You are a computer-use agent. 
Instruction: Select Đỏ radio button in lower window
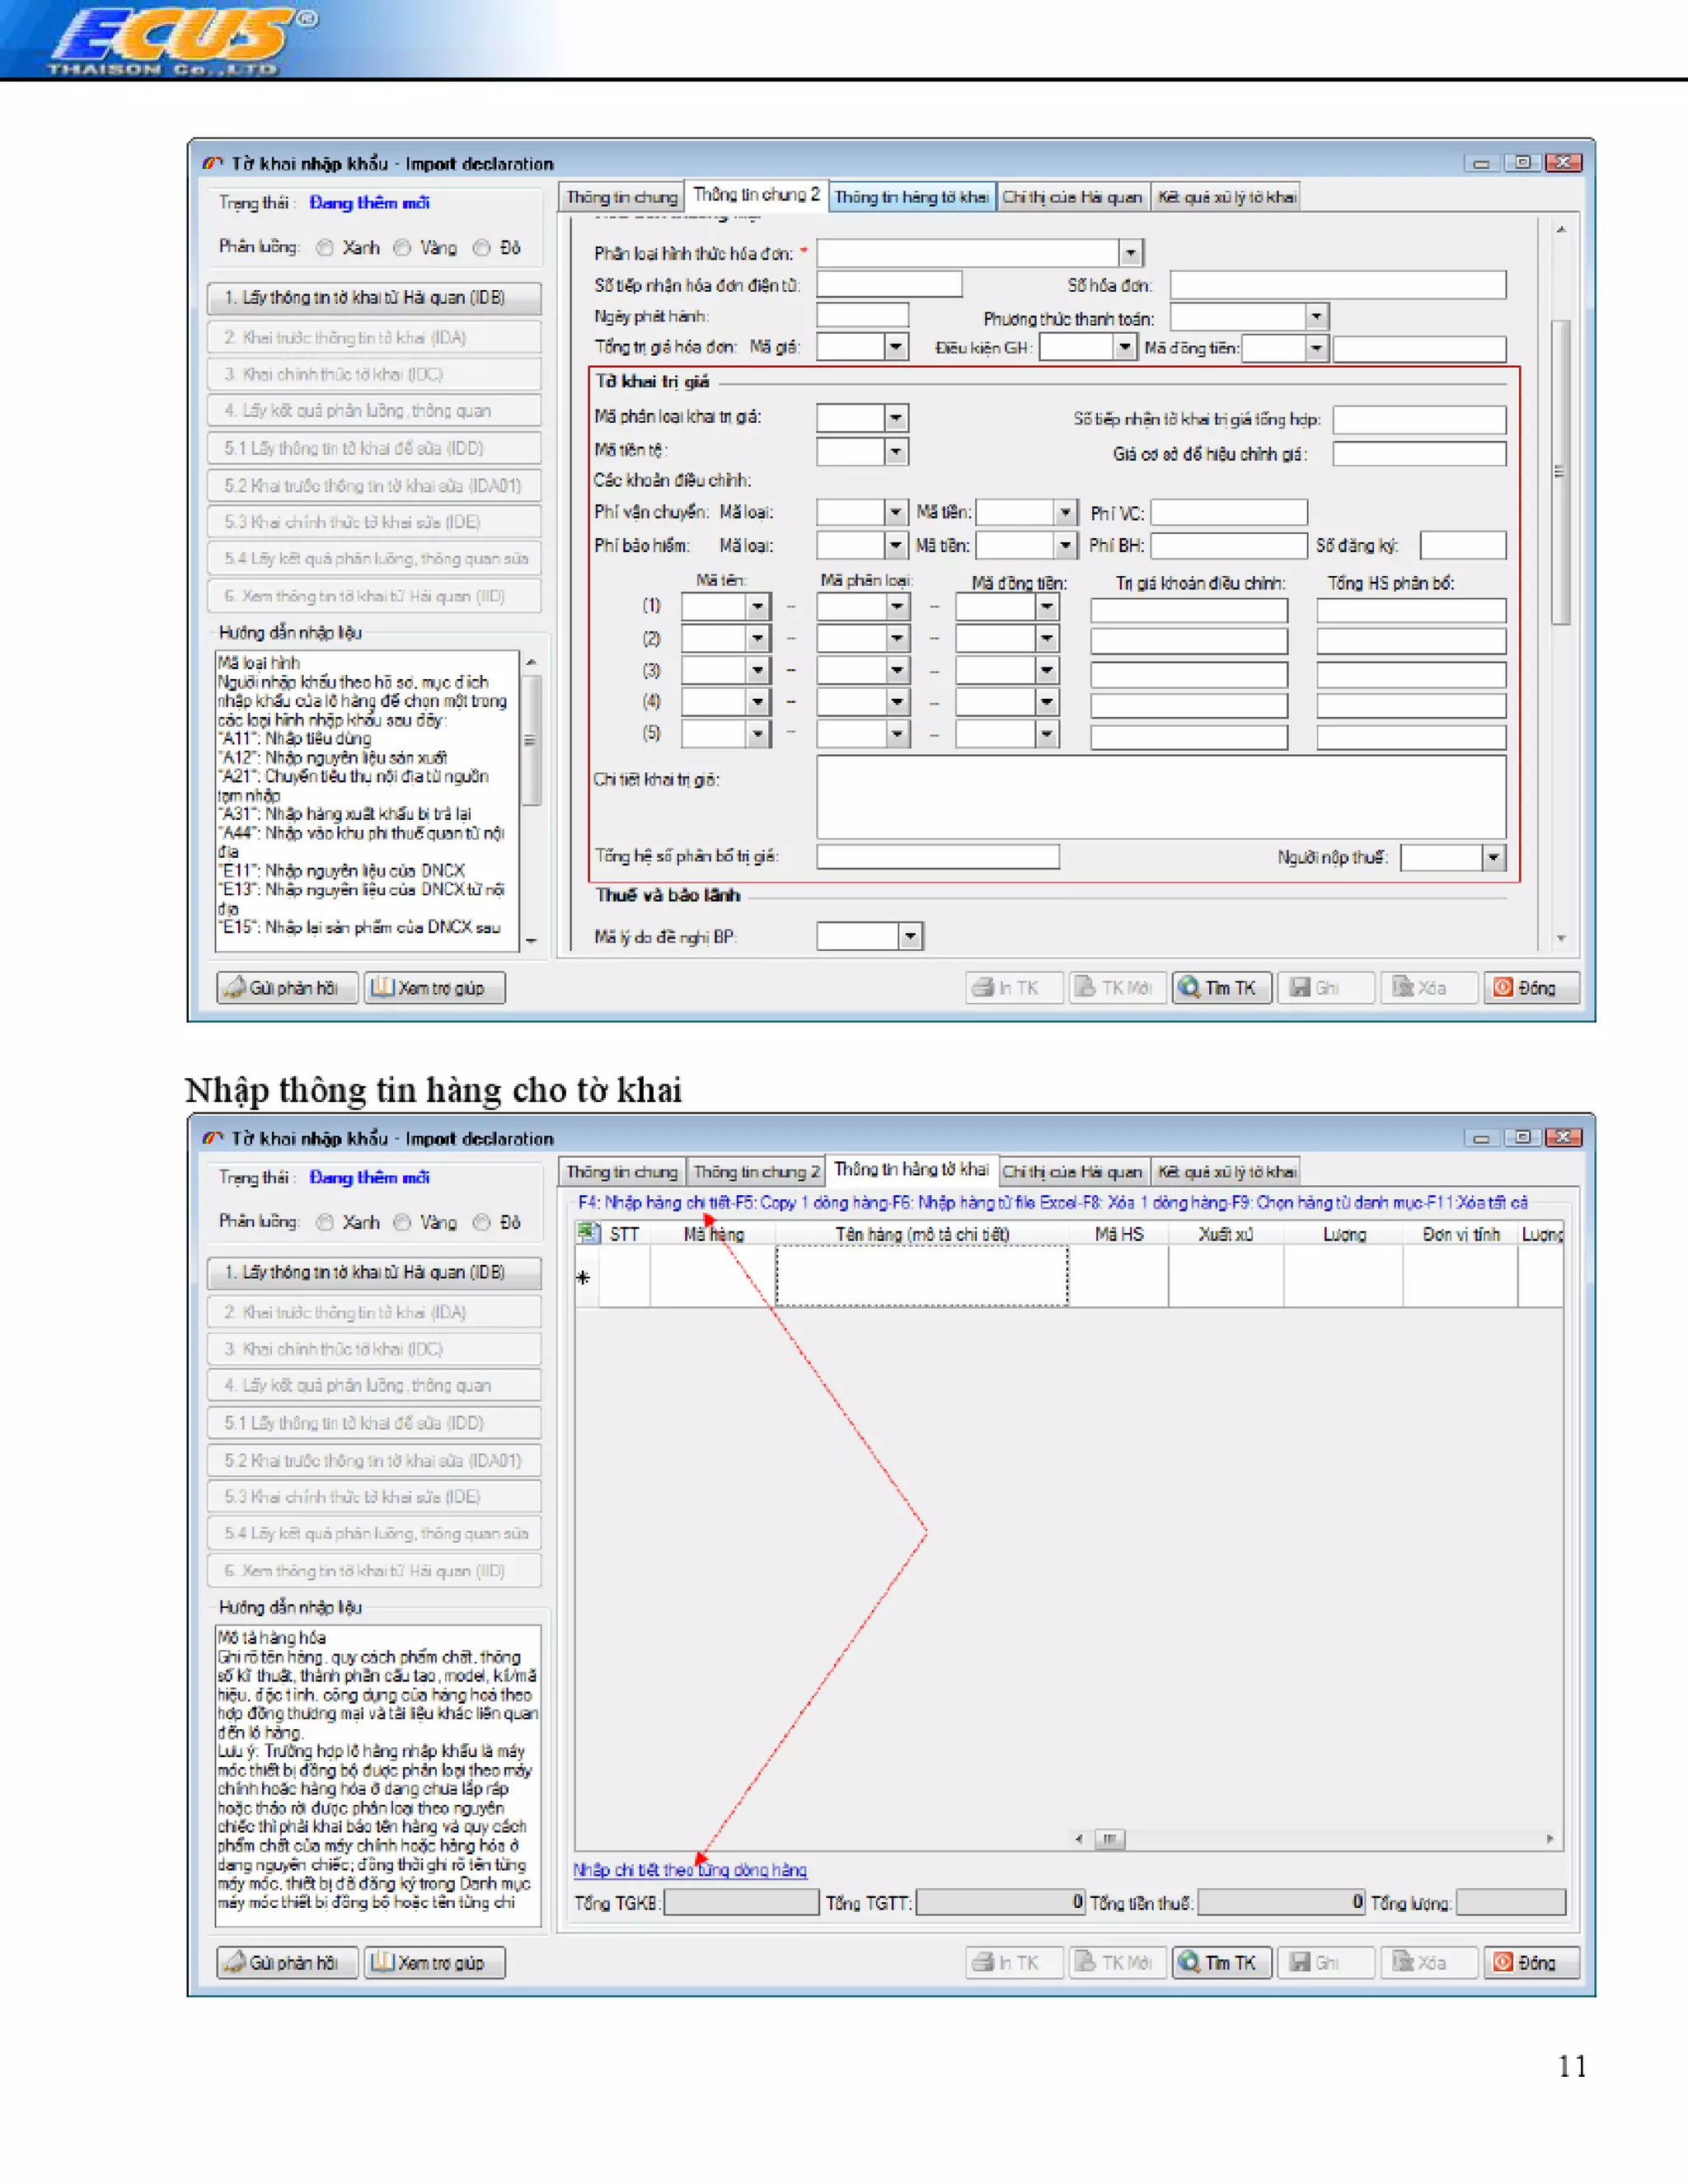pyautogui.click(x=482, y=1222)
